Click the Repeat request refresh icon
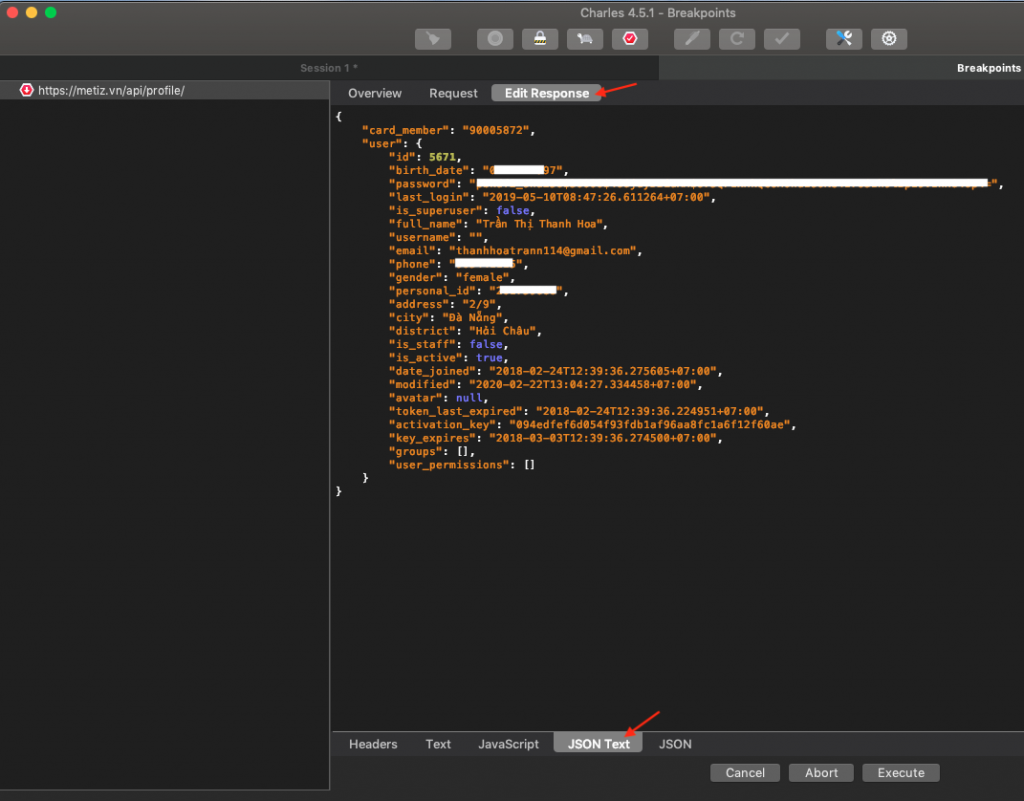The height and width of the screenshot is (801, 1024). (x=737, y=39)
